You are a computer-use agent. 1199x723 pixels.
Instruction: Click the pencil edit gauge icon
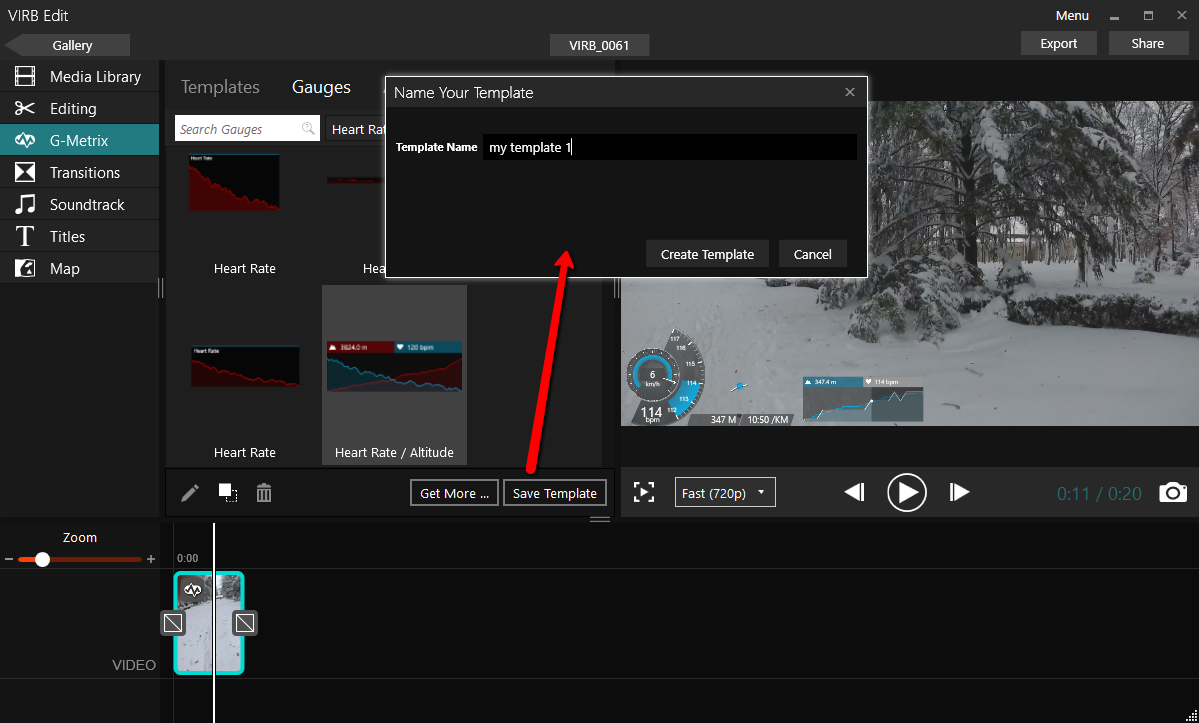tap(190, 493)
